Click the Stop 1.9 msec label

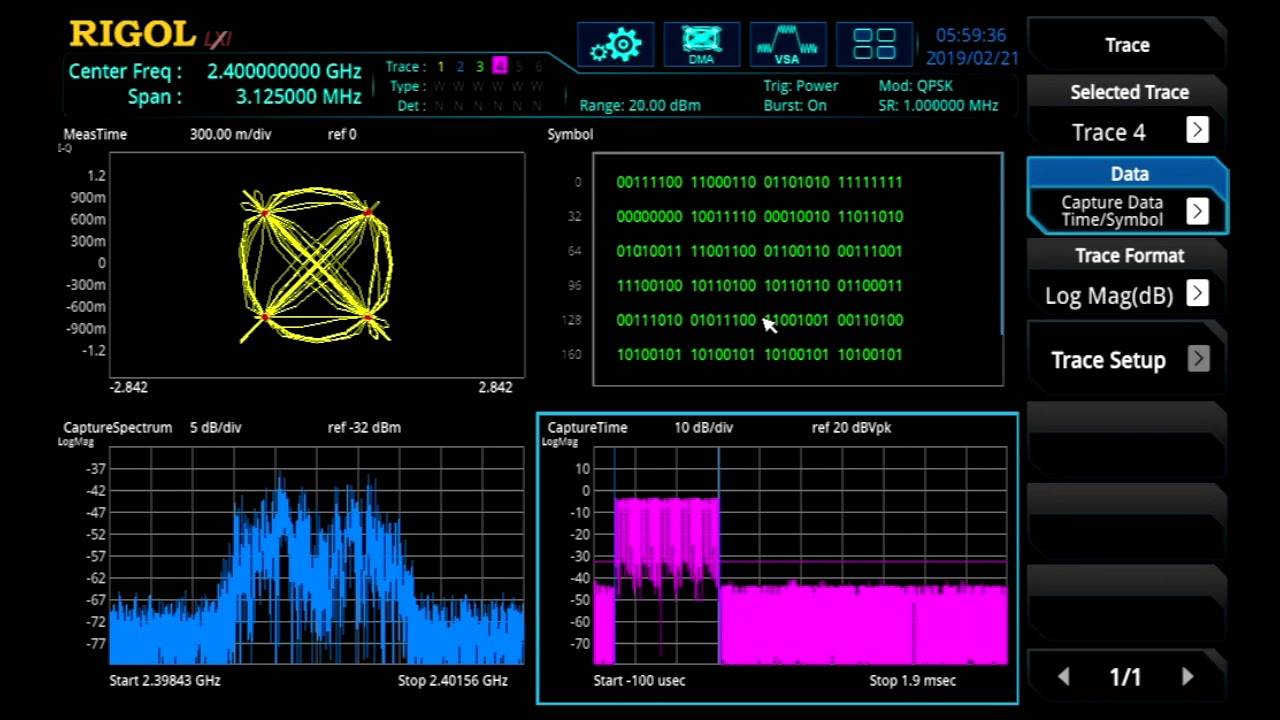pyautogui.click(x=912, y=680)
